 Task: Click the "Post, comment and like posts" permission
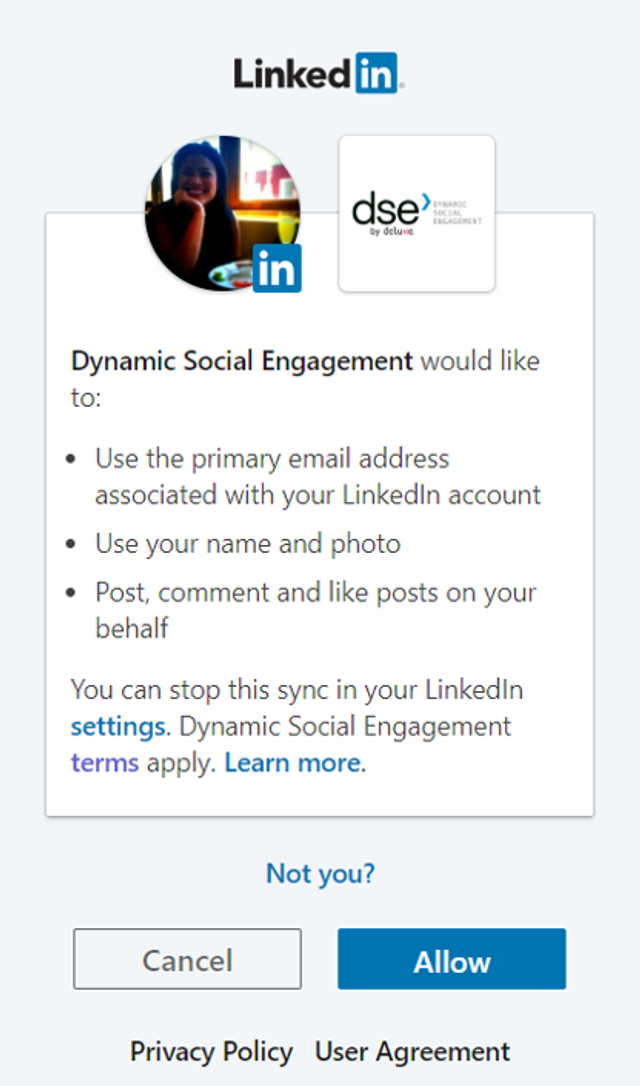(x=316, y=610)
